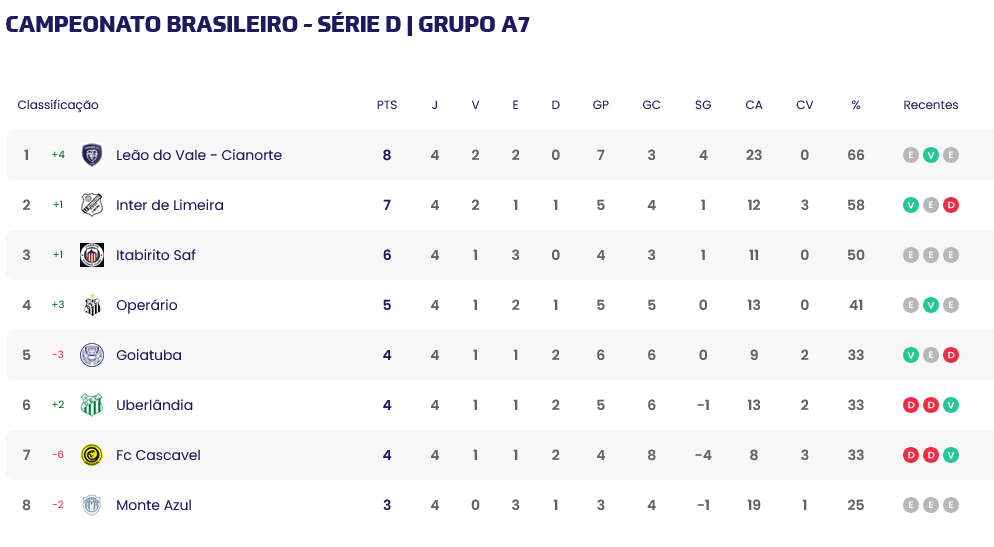The image size is (994, 547).
Task: Open the Leão do Vale - Cianorte team link
Action: click(199, 155)
